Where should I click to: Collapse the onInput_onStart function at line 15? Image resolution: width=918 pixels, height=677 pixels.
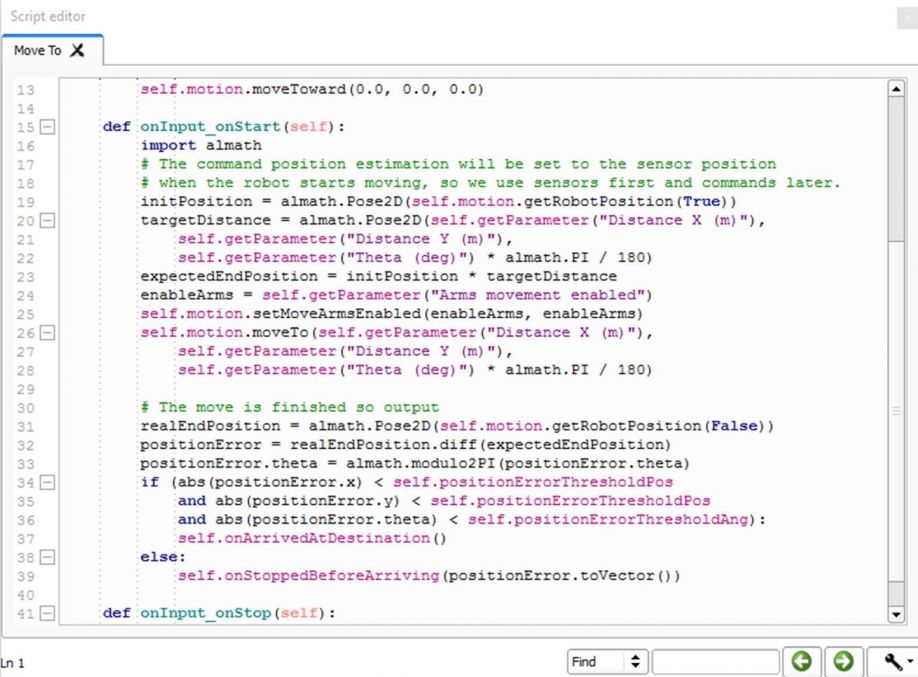[47, 126]
